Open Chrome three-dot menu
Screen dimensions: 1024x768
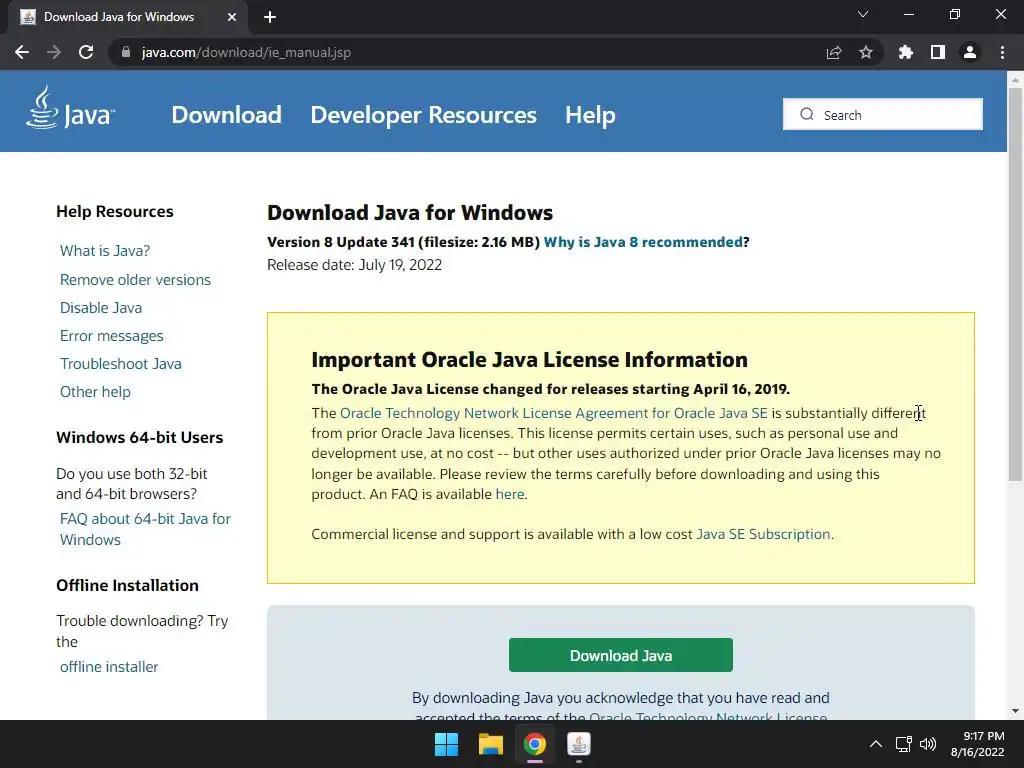[x=1002, y=52]
